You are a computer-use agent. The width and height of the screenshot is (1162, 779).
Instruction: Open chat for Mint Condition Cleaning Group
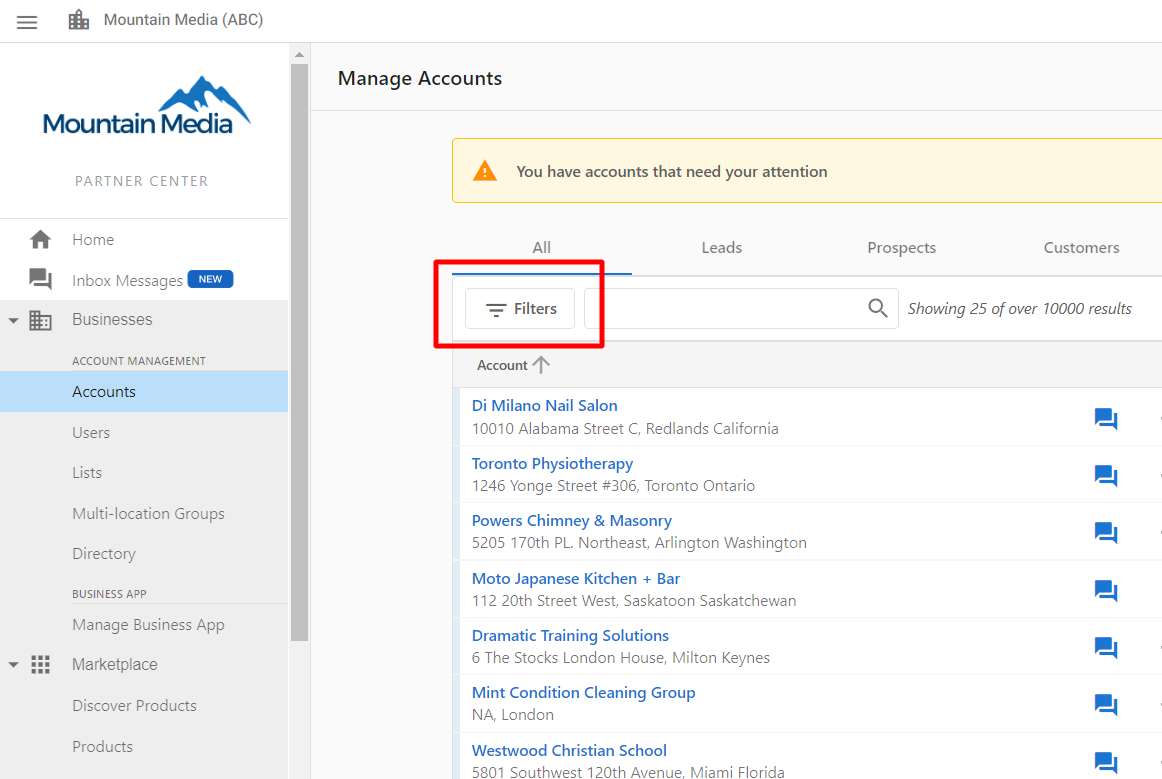(x=1106, y=705)
